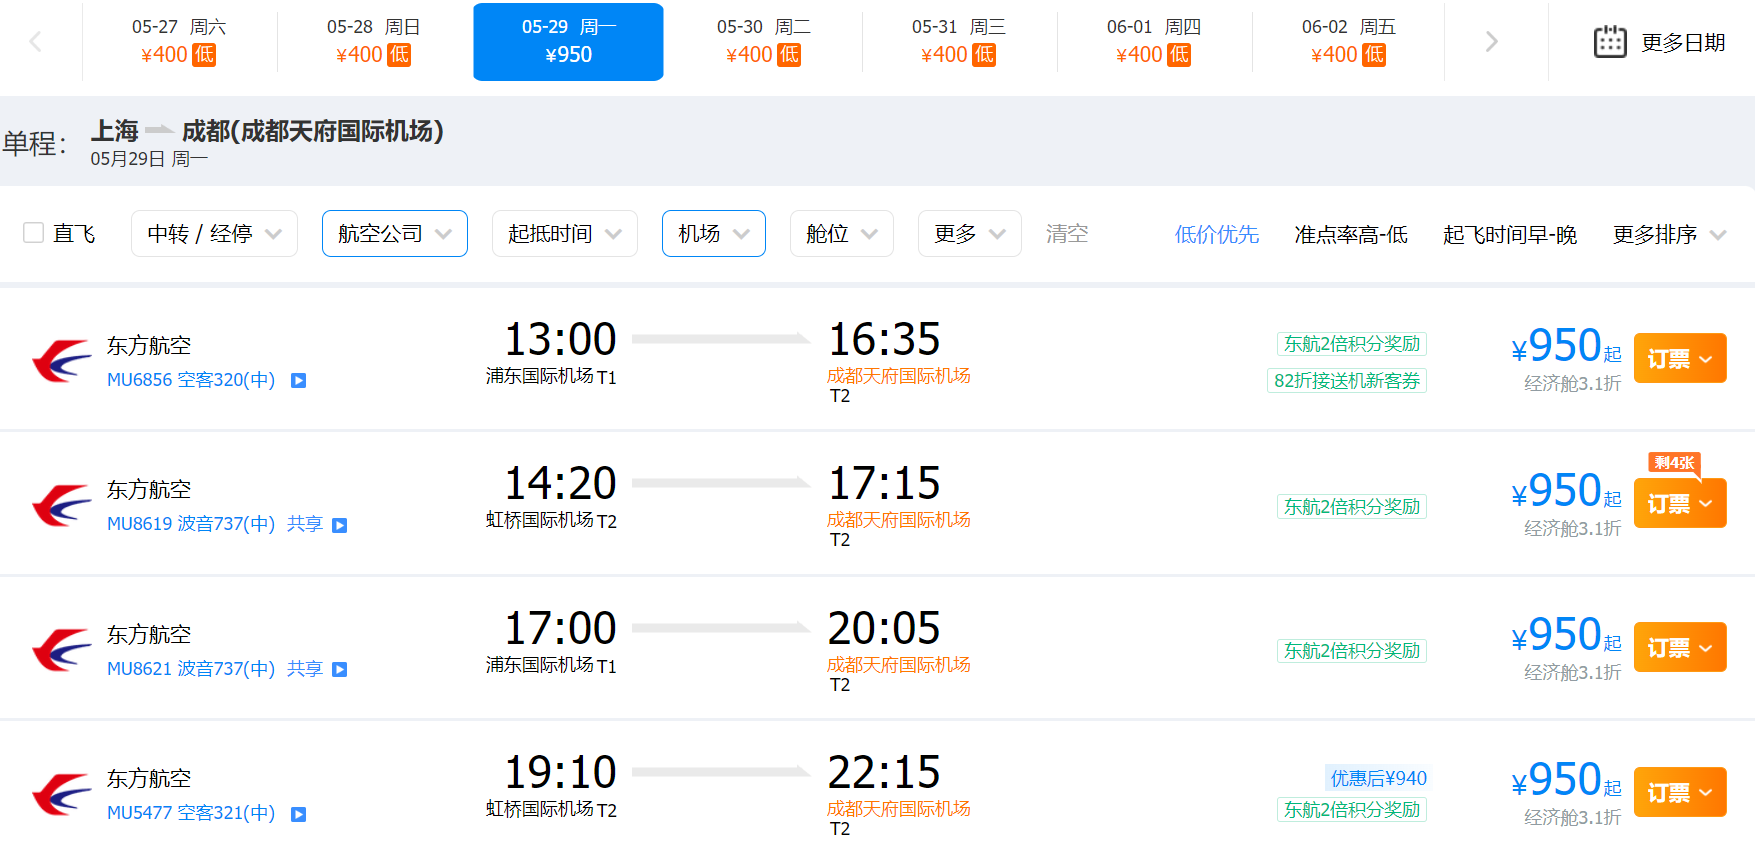1755x852 pixels.
Task: Expand the 中转 / 经停 filter dropdown
Action: coord(214,234)
